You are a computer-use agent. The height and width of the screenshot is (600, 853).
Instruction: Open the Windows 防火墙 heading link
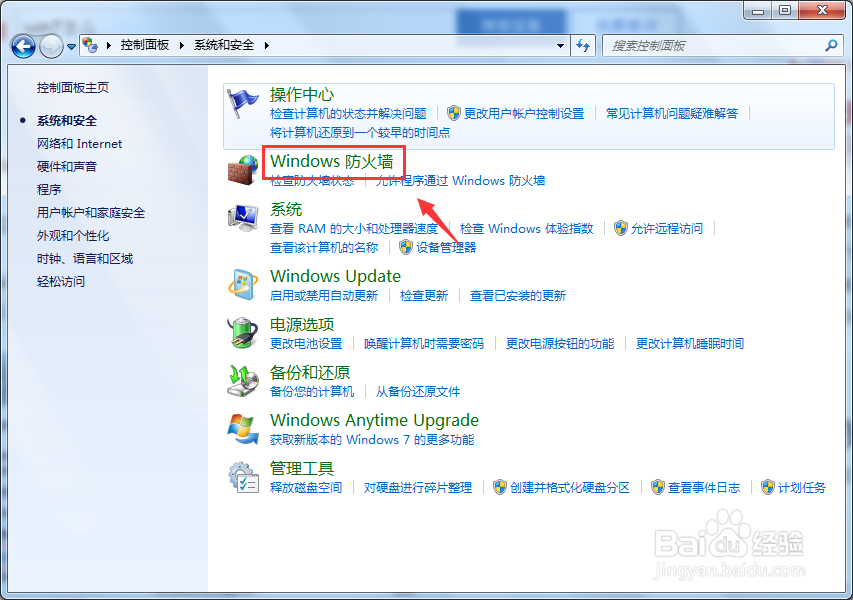tap(332, 162)
